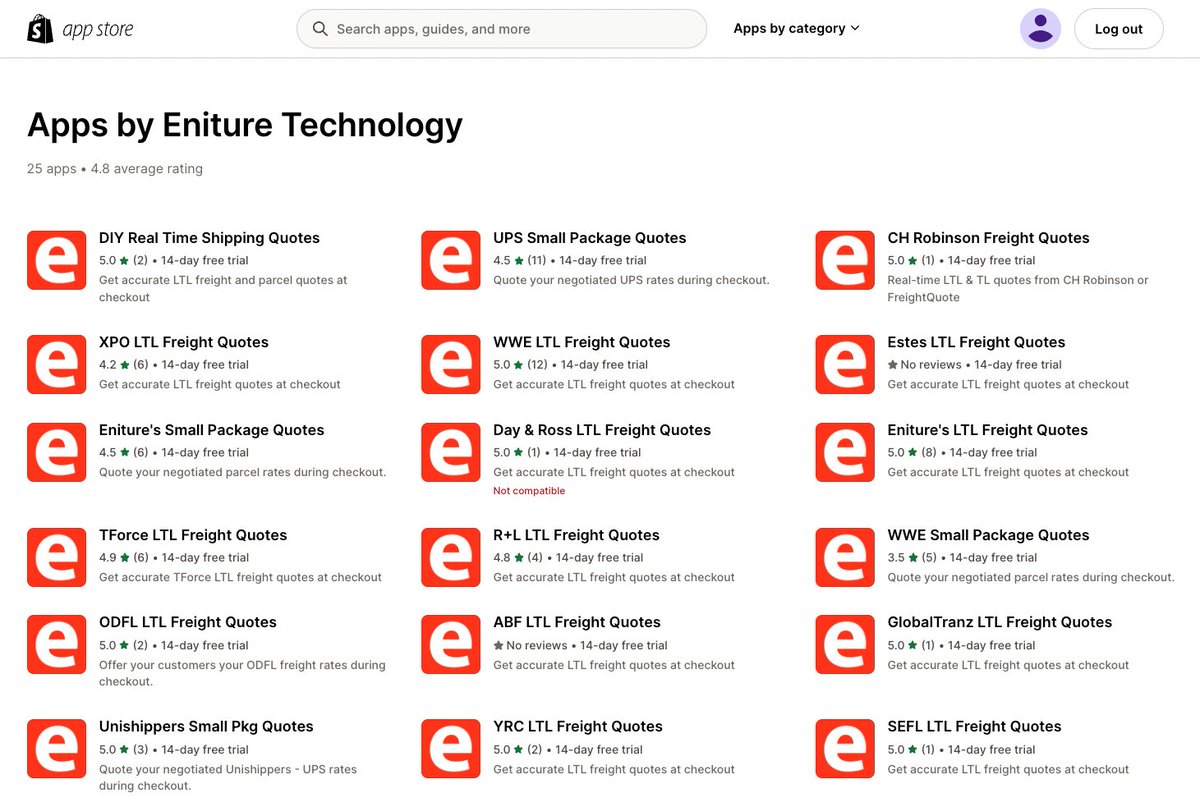Viewport: 1200px width, 807px height.
Task: Click the '4.5 (11)' UPS rating text
Action: pos(518,260)
